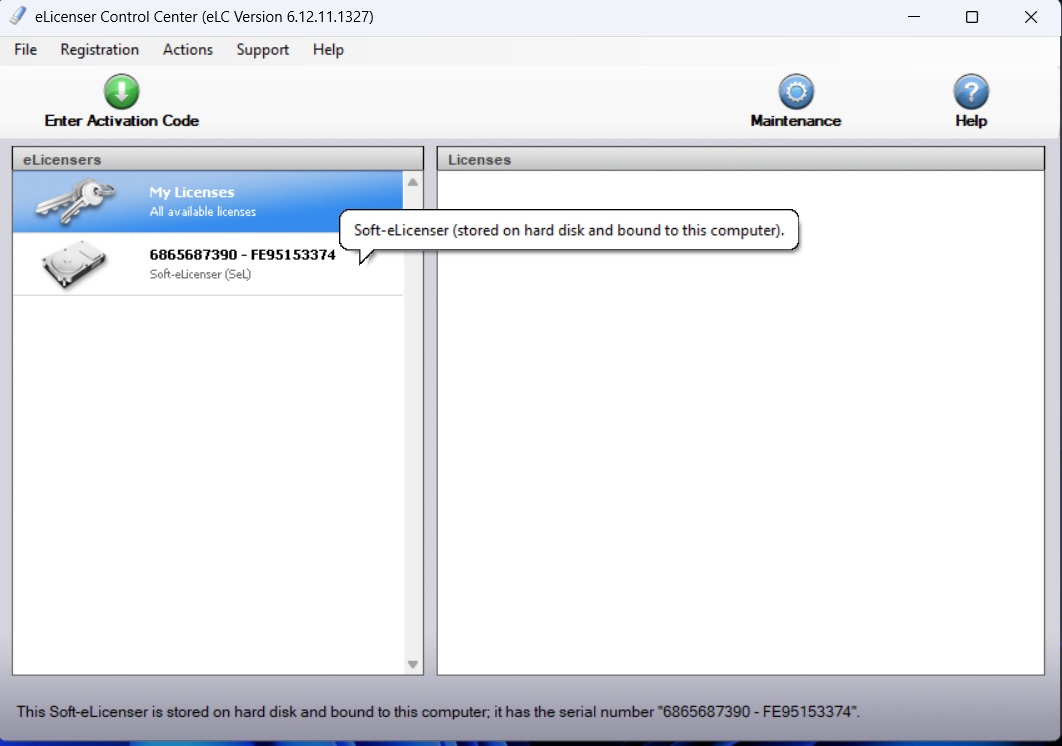Open the Registration menu

tap(100, 49)
